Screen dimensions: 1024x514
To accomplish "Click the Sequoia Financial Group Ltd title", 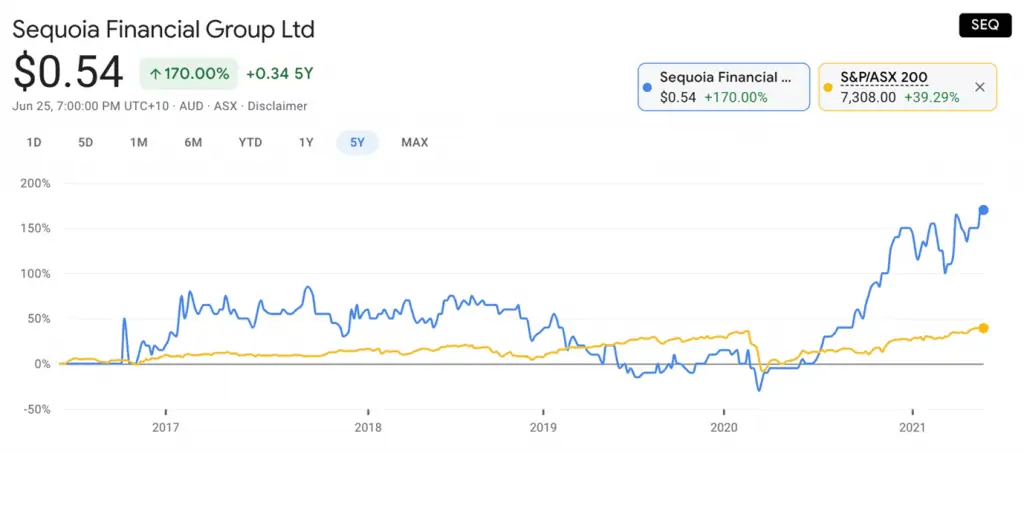I will coord(163,29).
